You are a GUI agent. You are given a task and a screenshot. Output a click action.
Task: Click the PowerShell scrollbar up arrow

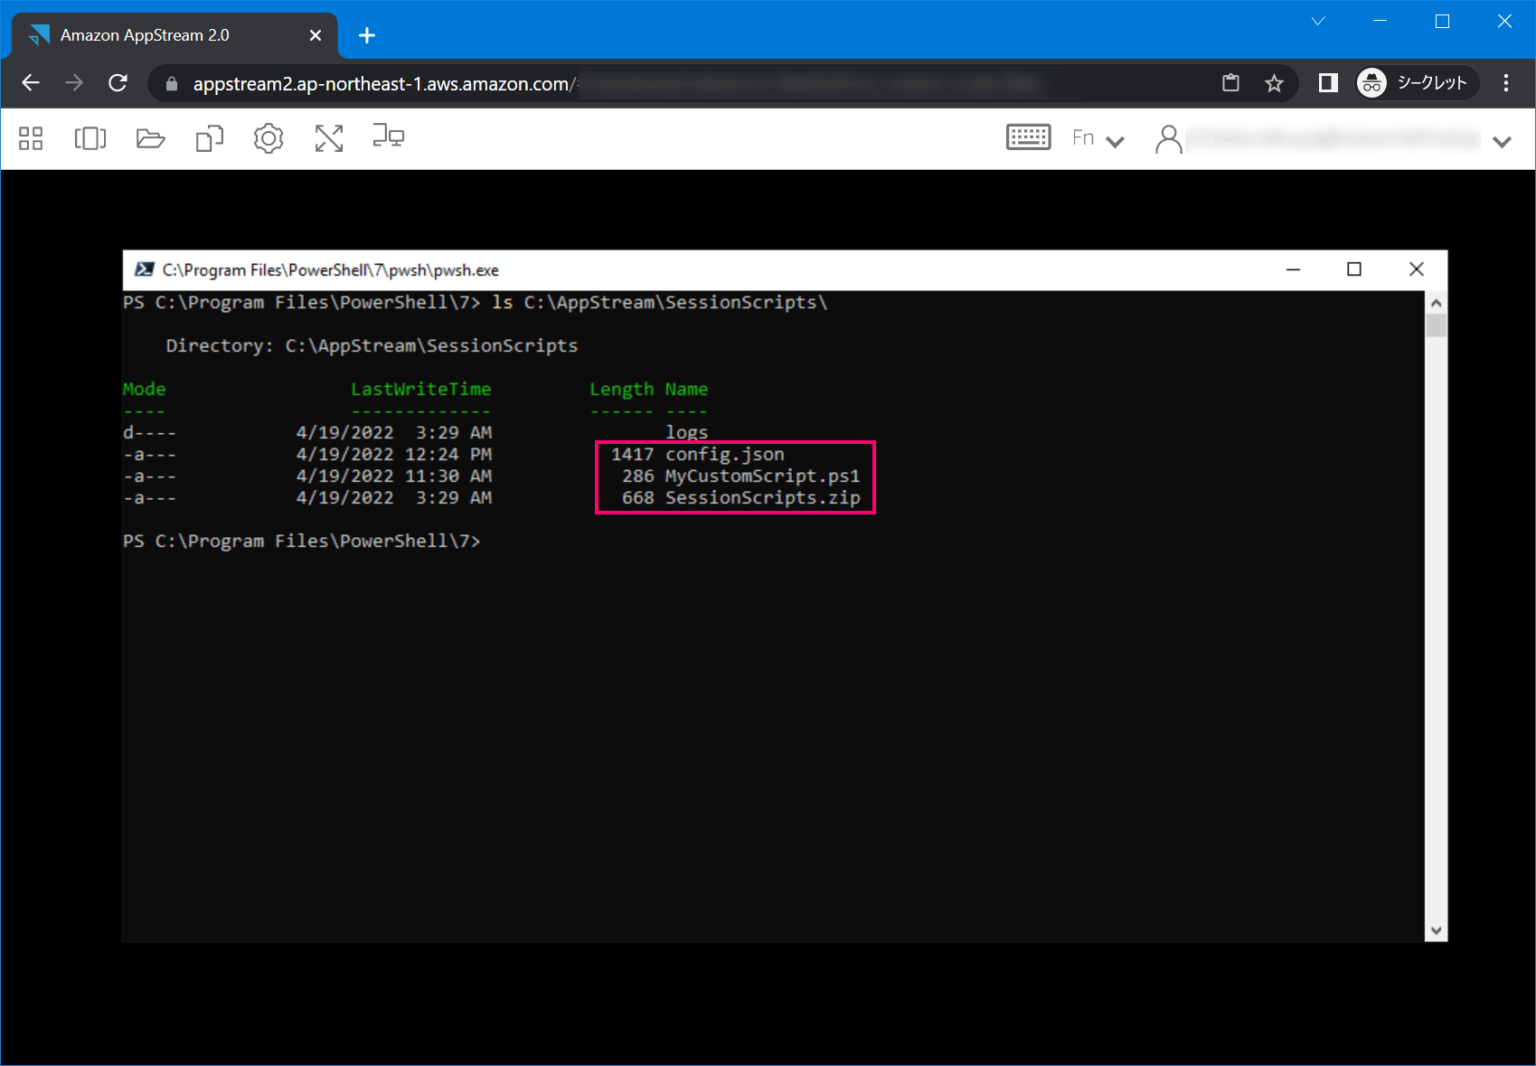(1436, 302)
